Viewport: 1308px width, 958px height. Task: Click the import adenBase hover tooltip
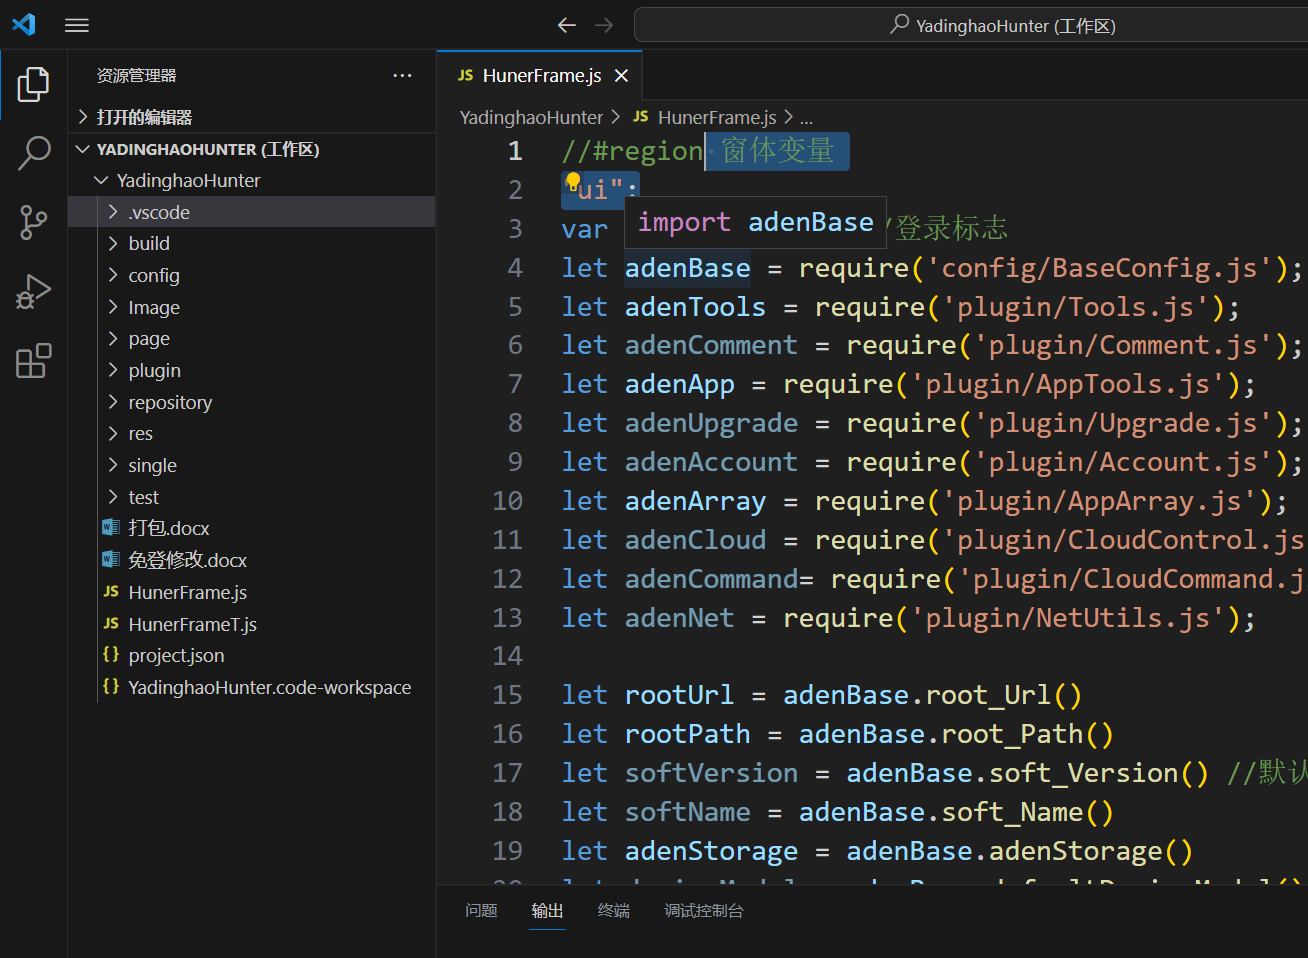coord(756,222)
